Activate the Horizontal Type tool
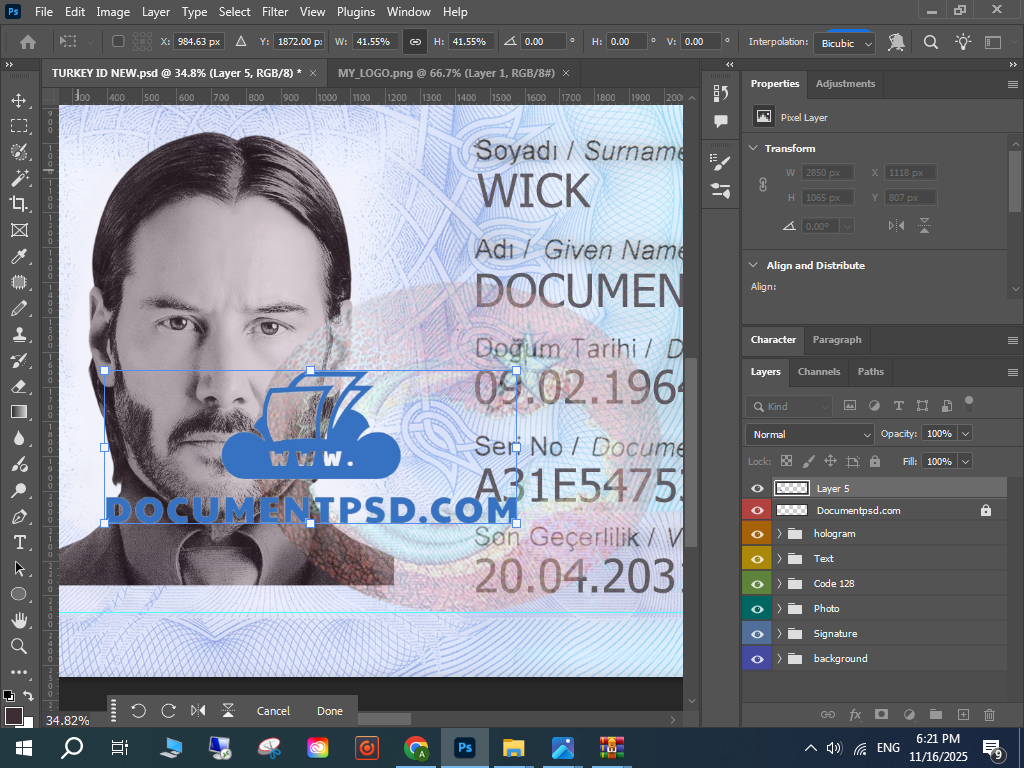The image size is (1024, 768). coord(19,542)
